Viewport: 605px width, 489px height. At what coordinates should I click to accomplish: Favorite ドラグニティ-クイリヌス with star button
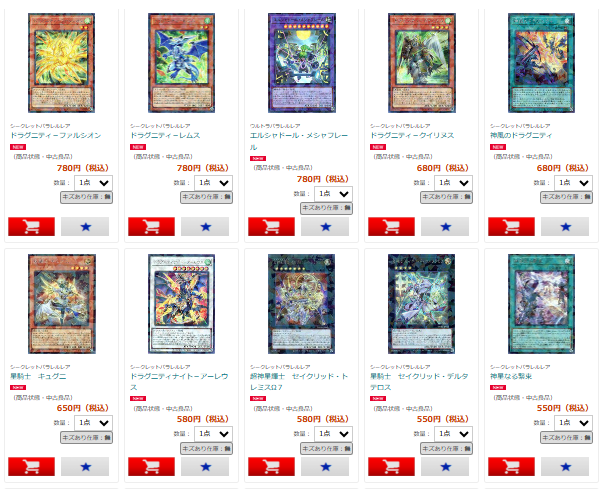click(x=445, y=227)
